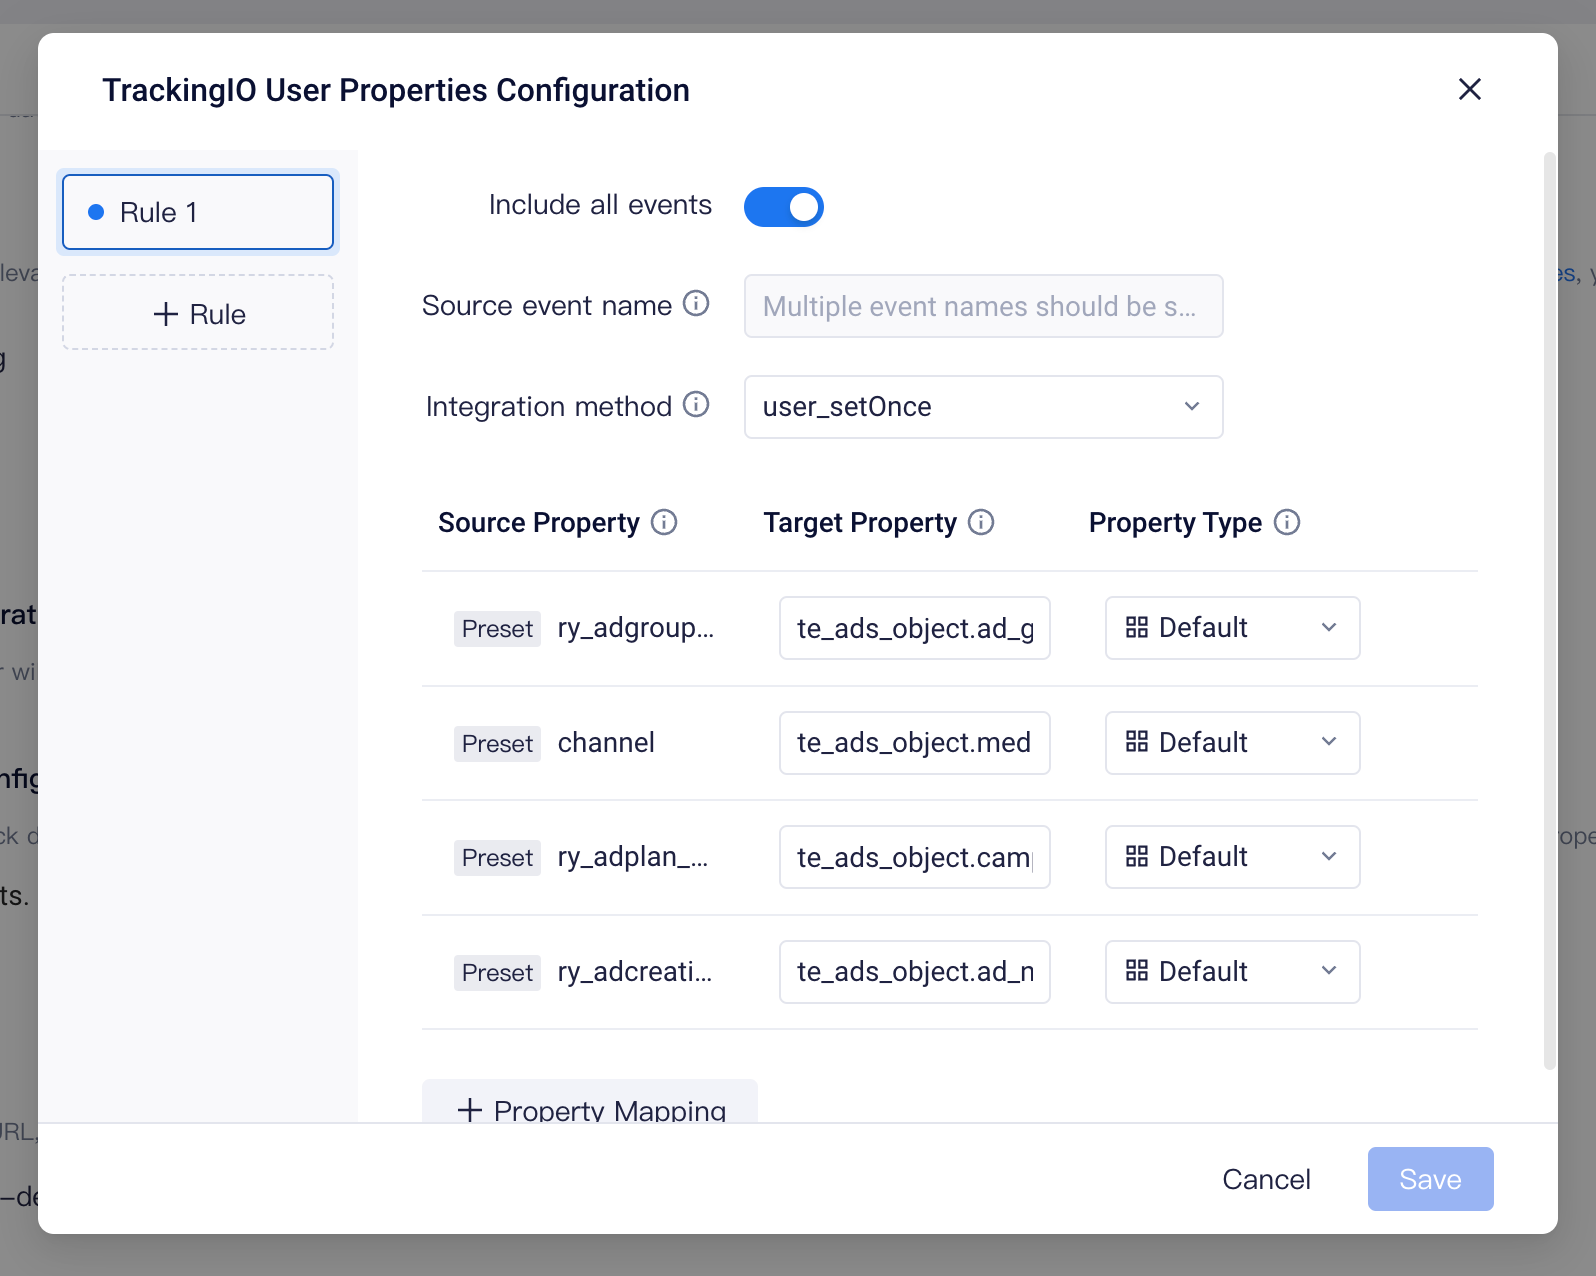Click the Save button

click(x=1430, y=1179)
